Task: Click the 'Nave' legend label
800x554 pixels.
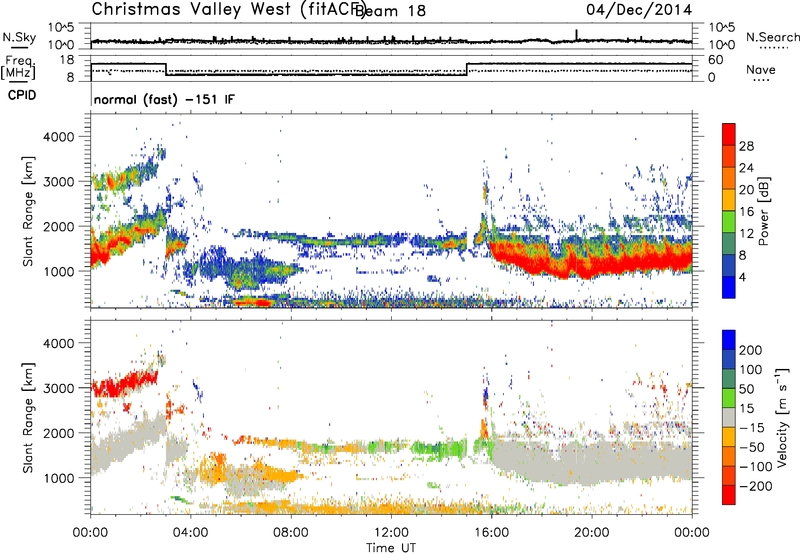Action: pyautogui.click(x=761, y=70)
